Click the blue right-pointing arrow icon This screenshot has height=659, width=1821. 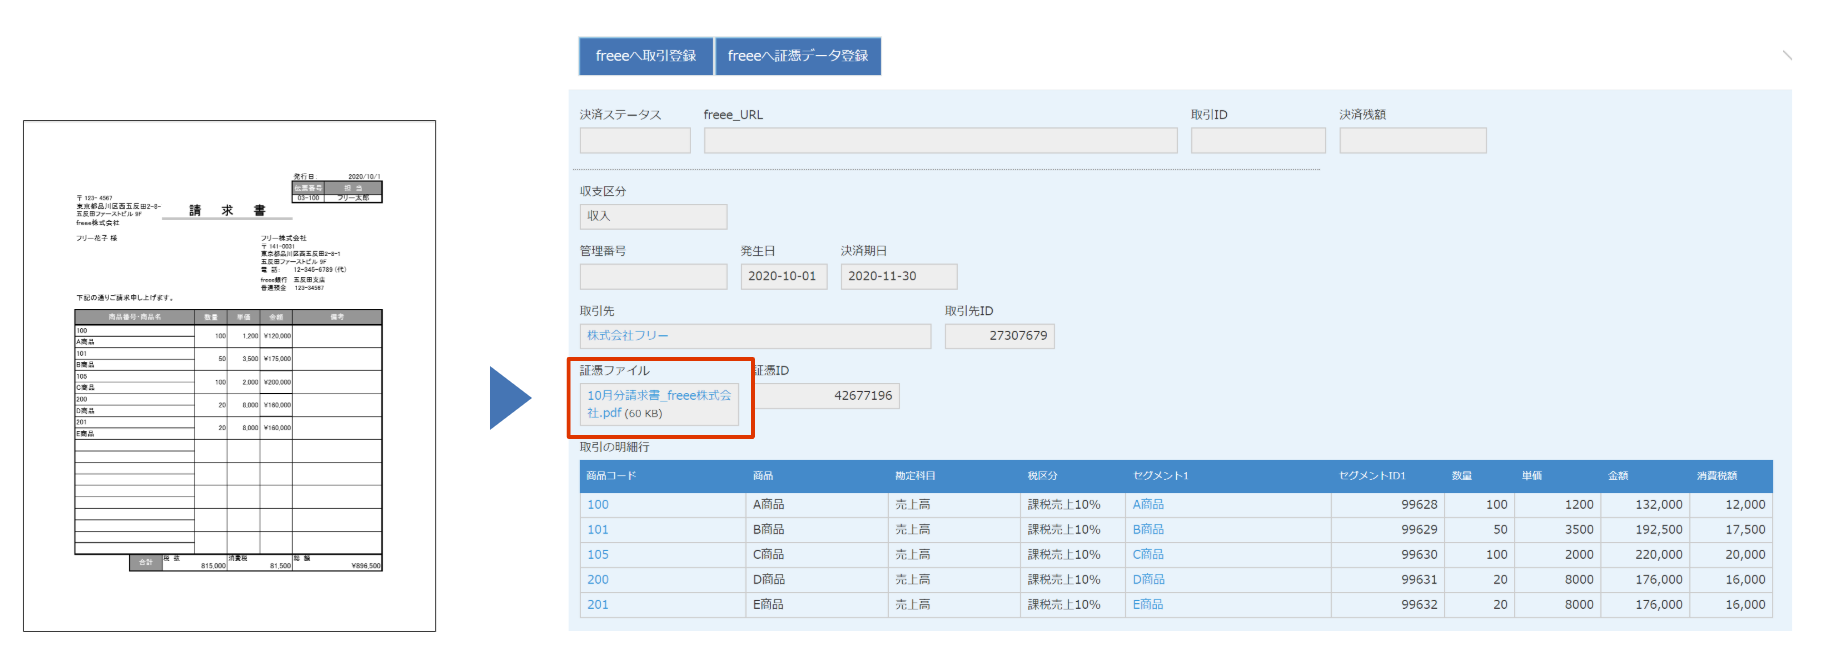point(509,398)
